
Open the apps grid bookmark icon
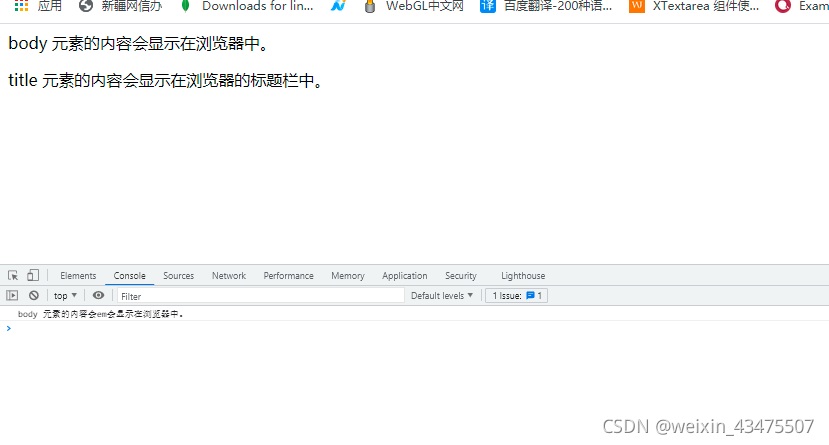click(x=21, y=6)
